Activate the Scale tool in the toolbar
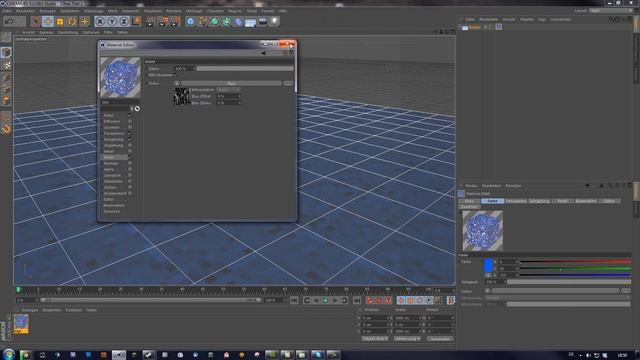 pyautogui.click(x=60, y=21)
